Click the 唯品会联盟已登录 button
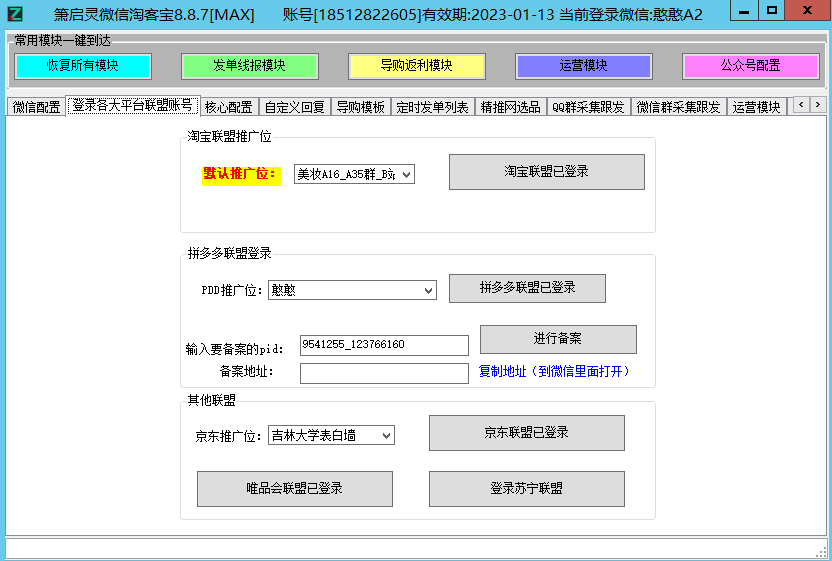Viewport: 832px width, 561px height. (295, 489)
